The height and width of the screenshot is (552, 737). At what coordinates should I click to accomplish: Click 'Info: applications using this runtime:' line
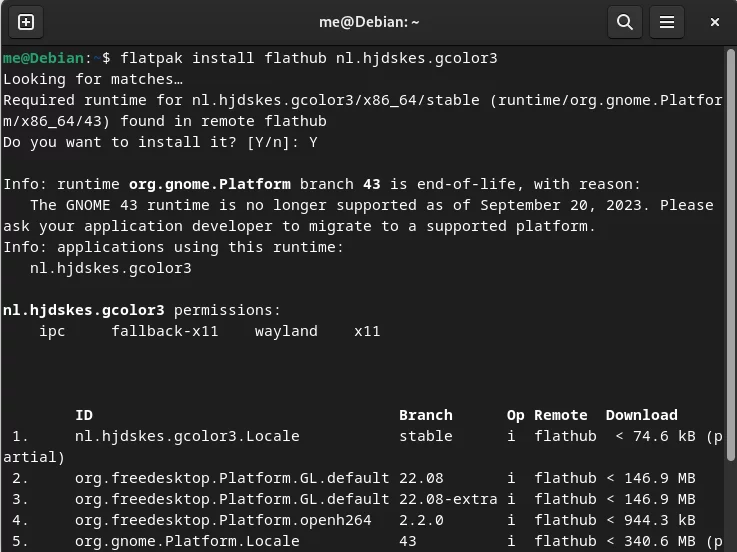tap(173, 247)
